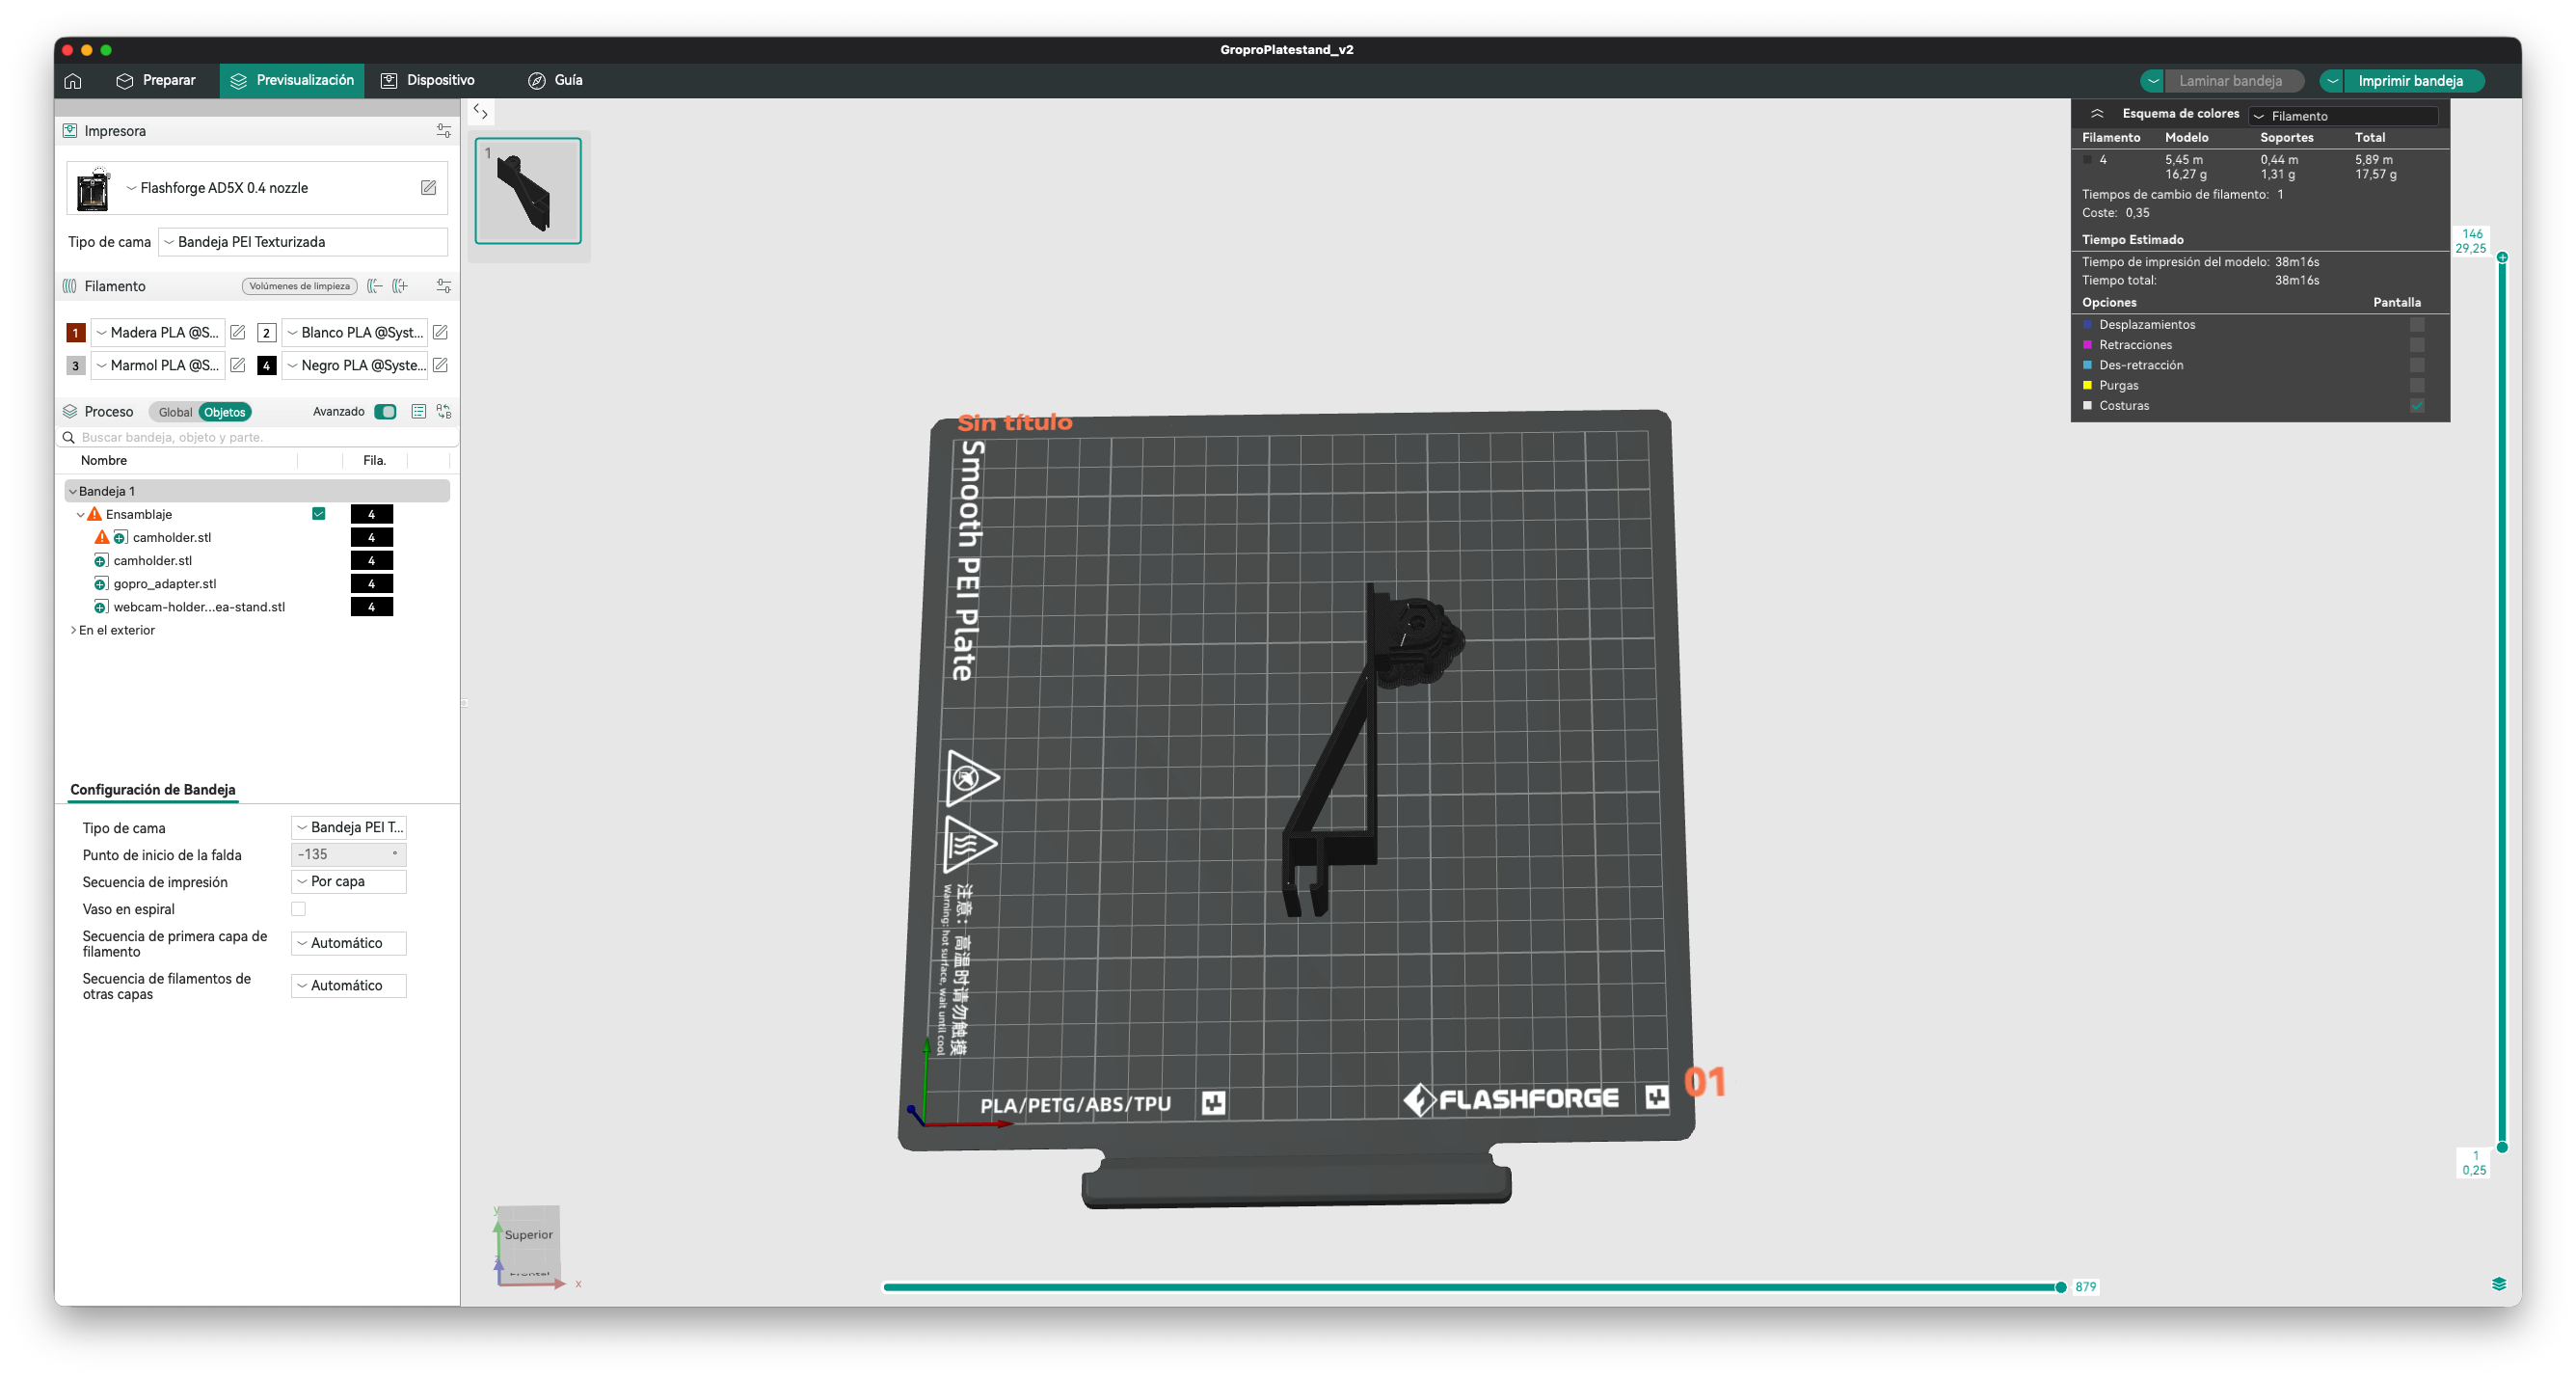
Task: Toggle Ensamblaje printable checkbox
Action: click(x=319, y=514)
